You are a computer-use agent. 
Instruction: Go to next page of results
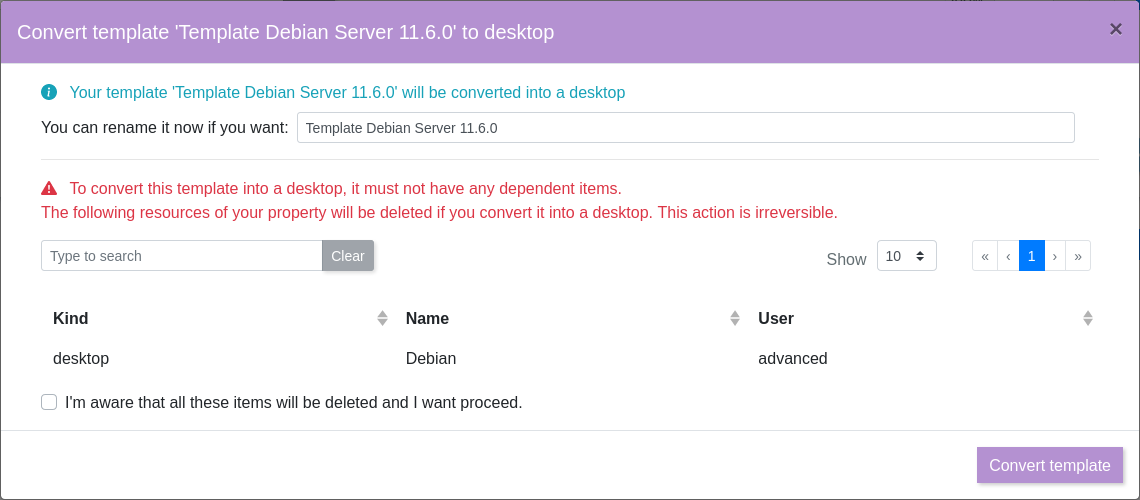click(1055, 256)
